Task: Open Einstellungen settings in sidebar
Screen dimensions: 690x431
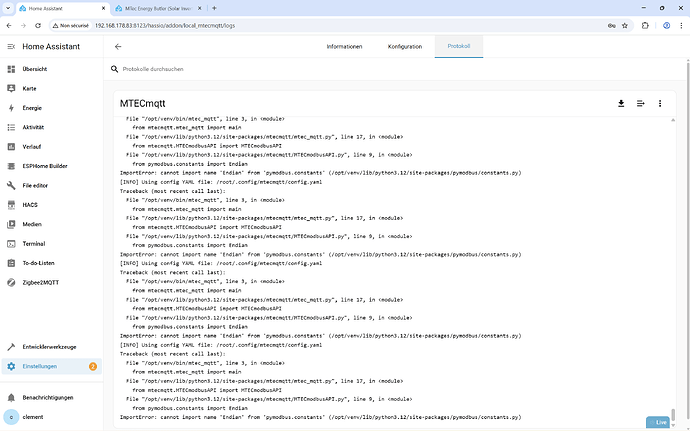Action: coord(51,366)
